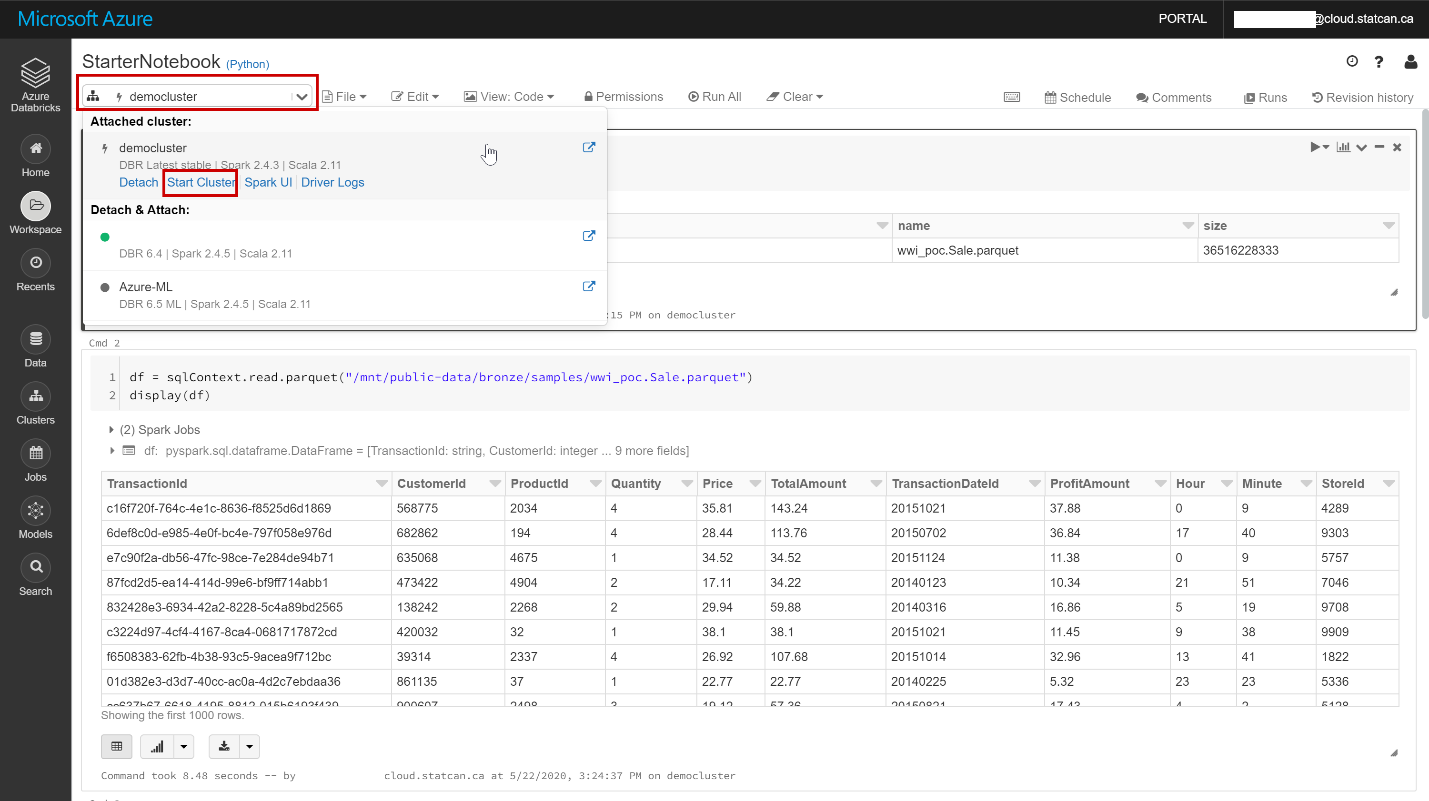Open the Schedule panel
This screenshot has width=1429, height=801.
[x=1078, y=98]
